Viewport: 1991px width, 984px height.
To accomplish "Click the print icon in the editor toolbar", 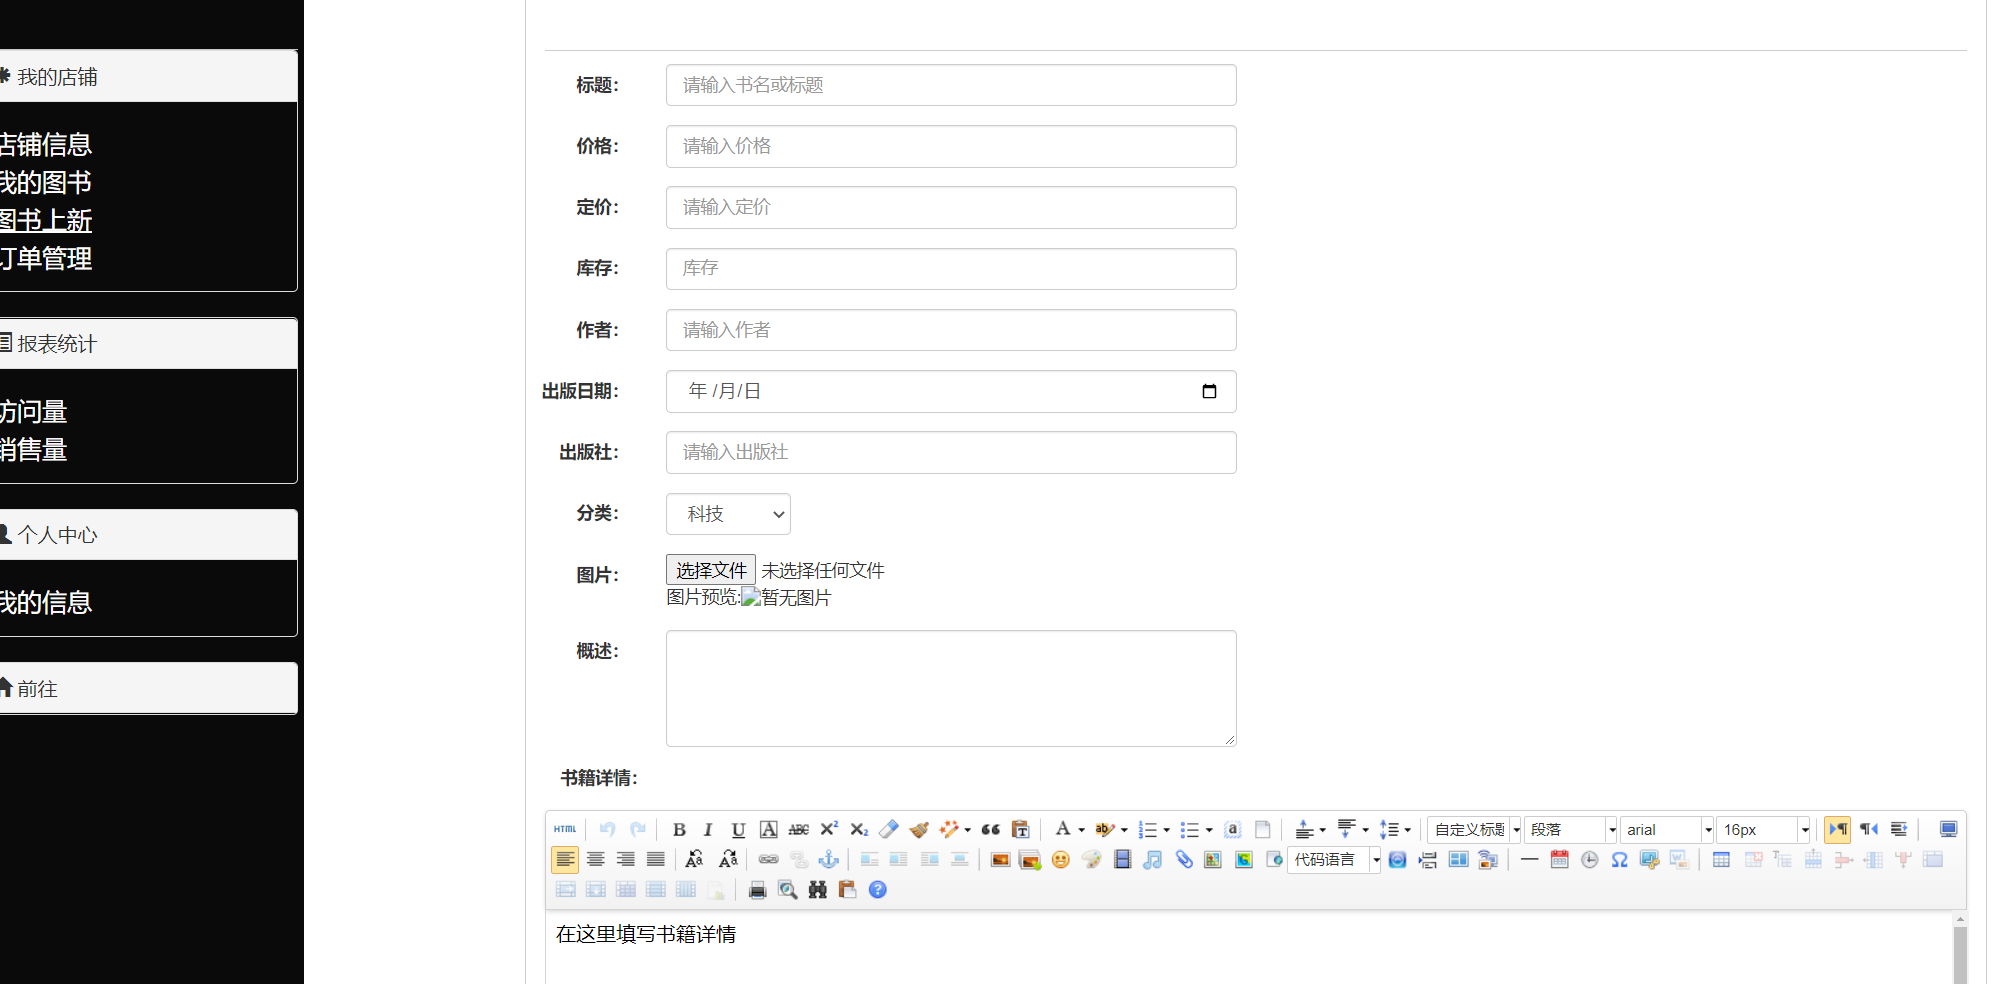I will click(757, 889).
